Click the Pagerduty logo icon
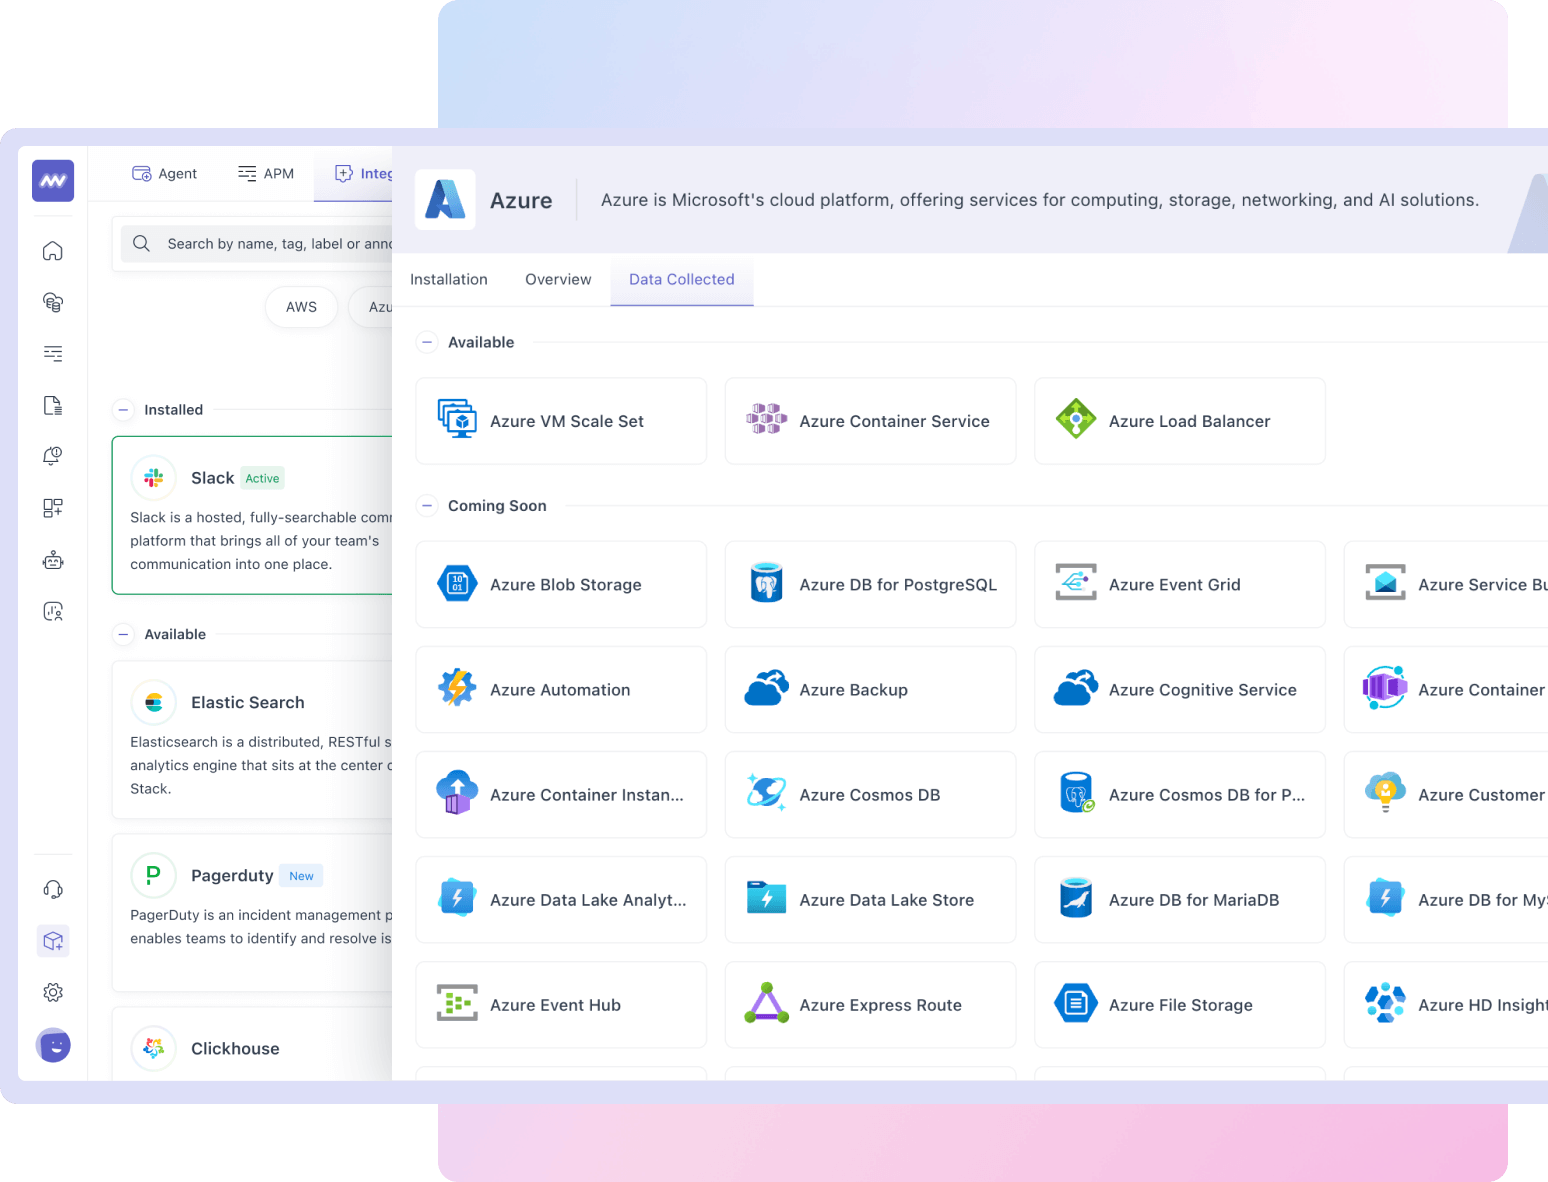Image resolution: width=1548 pixels, height=1182 pixels. click(x=154, y=875)
